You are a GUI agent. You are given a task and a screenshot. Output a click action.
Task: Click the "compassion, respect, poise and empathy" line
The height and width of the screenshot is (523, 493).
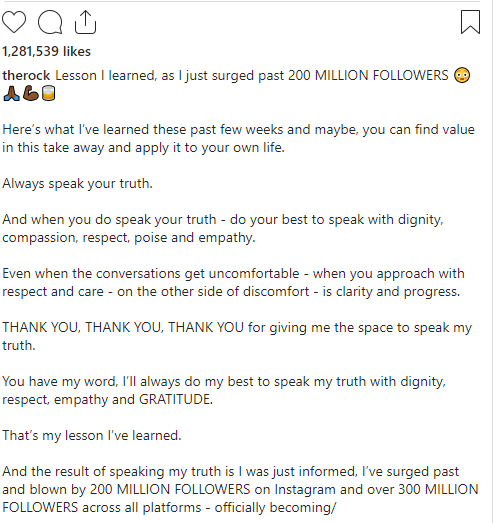tap(129, 237)
